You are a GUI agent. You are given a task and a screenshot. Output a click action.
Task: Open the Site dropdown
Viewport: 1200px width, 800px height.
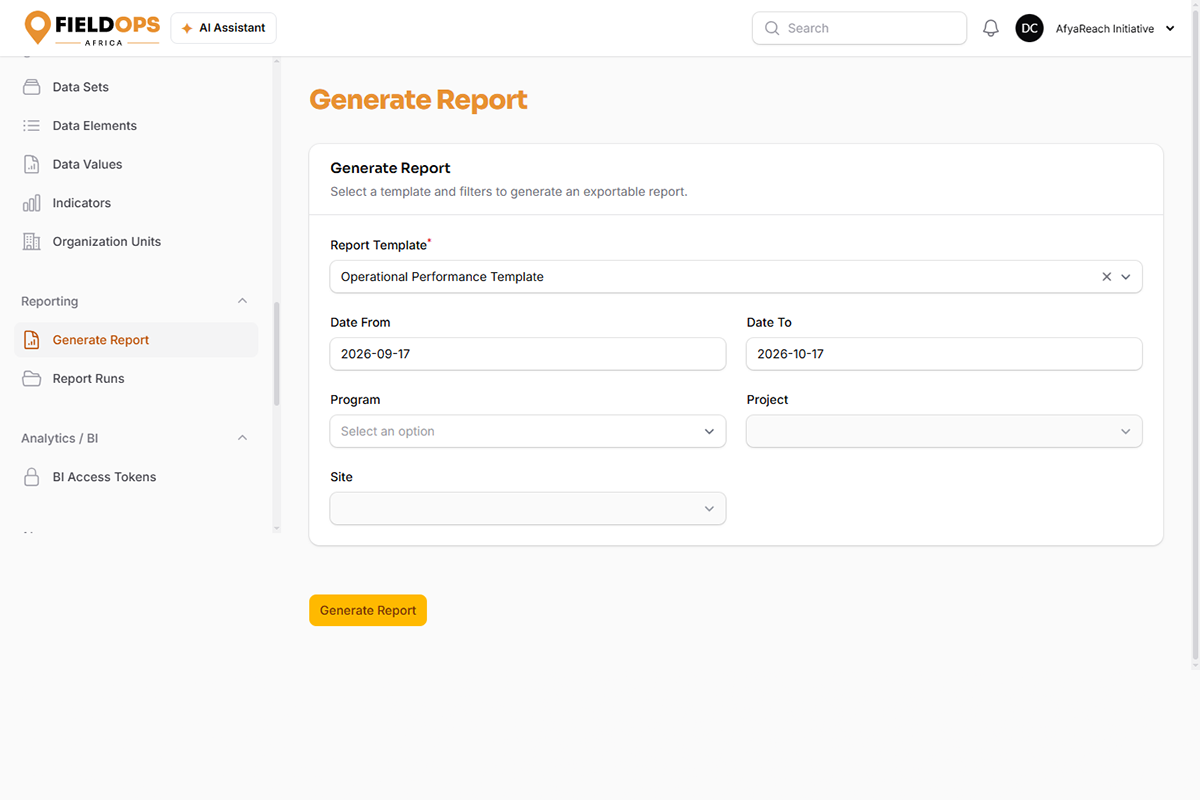pyautogui.click(x=528, y=508)
